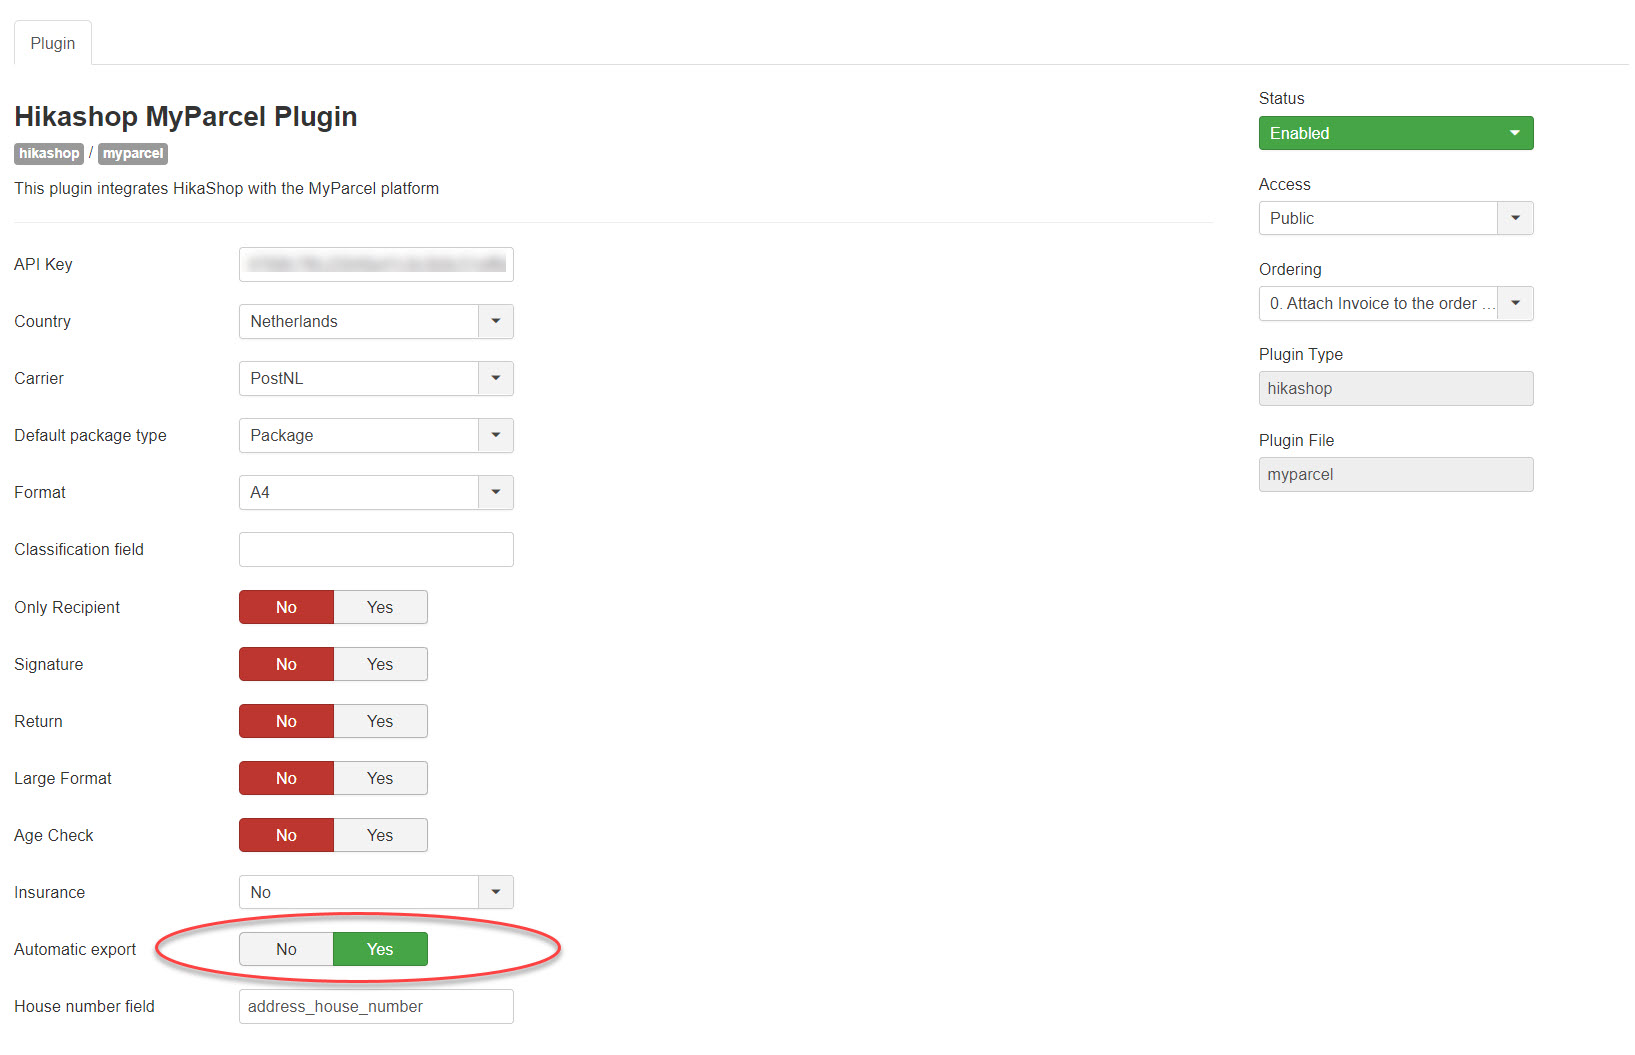Focus the Classification field input
The image size is (1635, 1055).
coord(376,549)
